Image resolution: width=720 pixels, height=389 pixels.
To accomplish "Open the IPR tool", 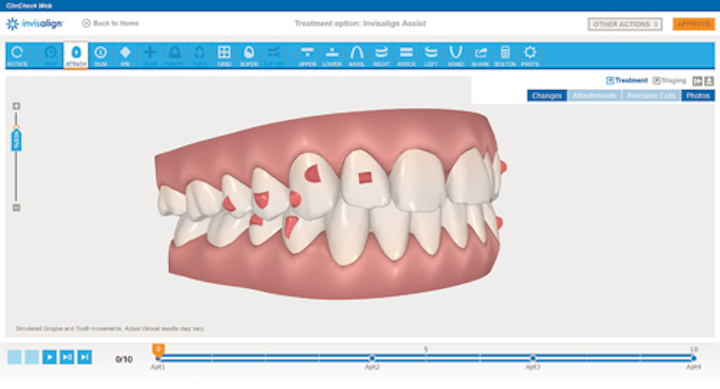I will point(125,56).
